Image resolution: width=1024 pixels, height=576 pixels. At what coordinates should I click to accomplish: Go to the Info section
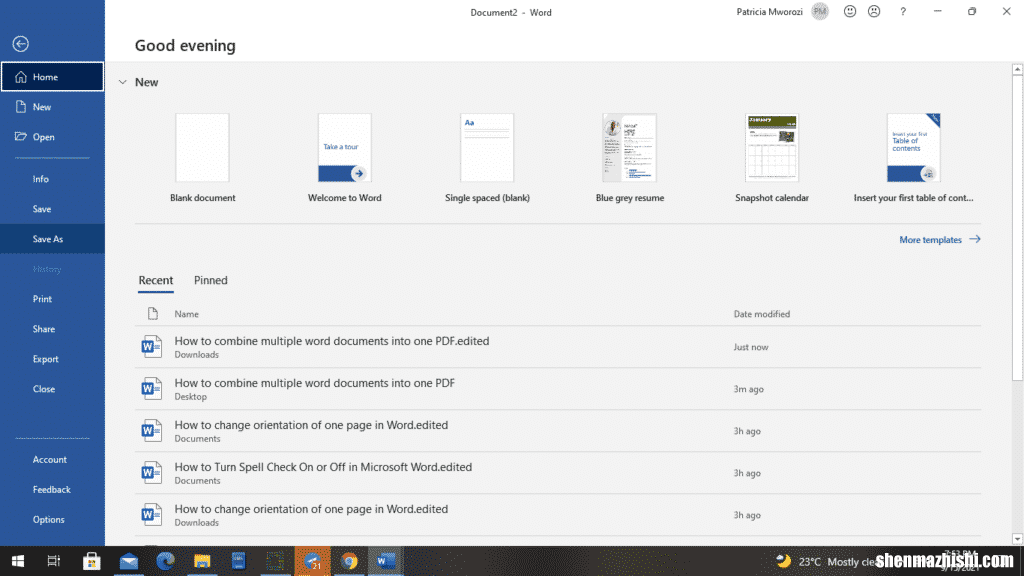point(52,179)
